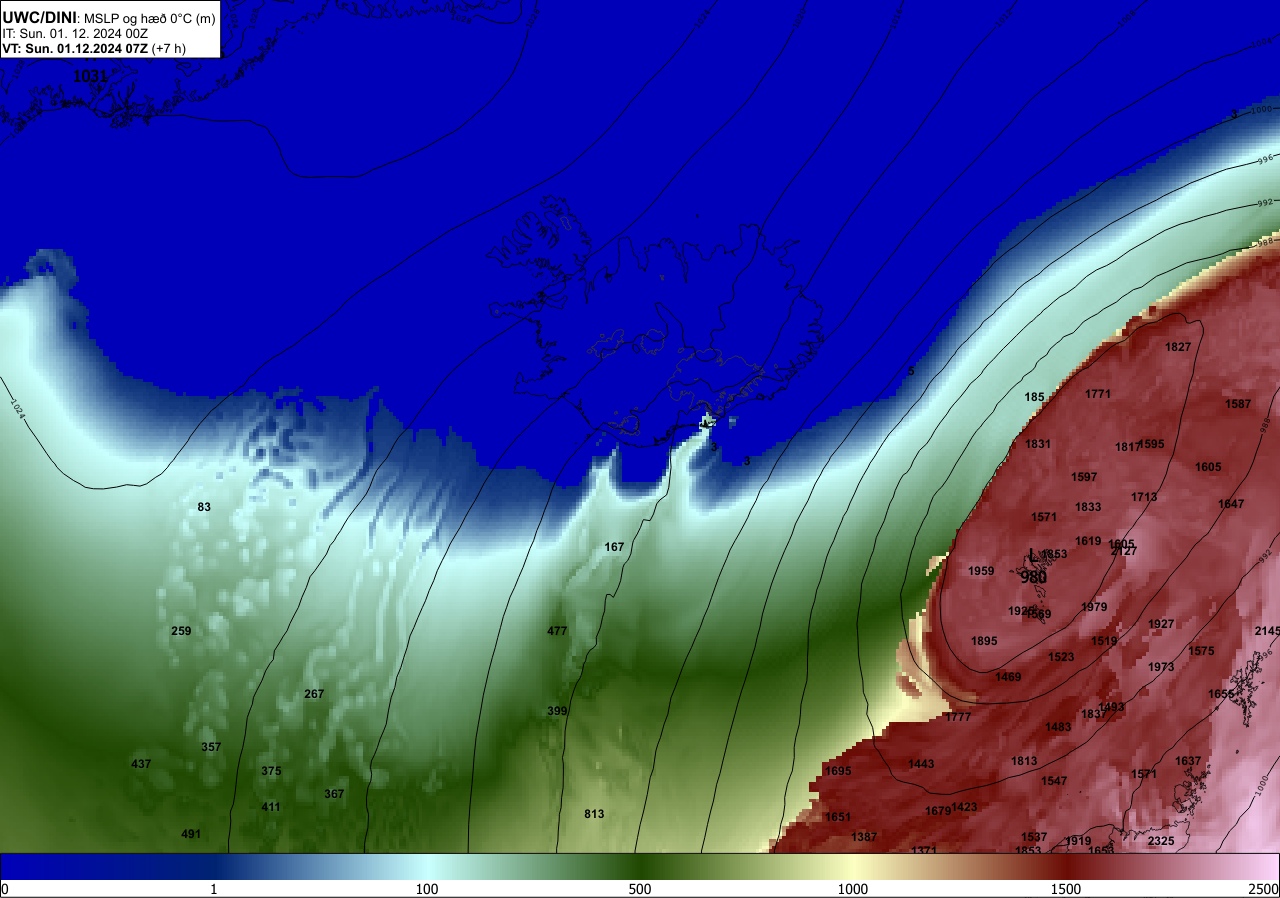Click the height value 813
1280x898 pixels.
click(594, 814)
